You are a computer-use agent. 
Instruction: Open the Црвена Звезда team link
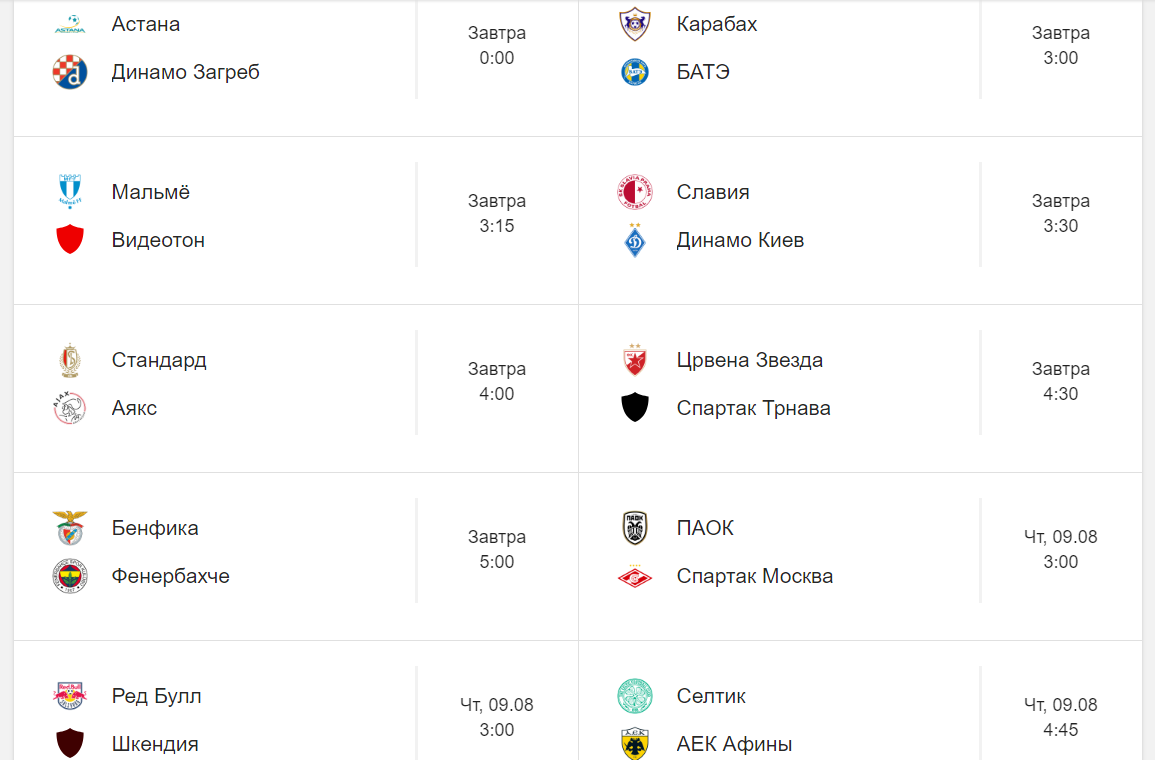tap(749, 360)
